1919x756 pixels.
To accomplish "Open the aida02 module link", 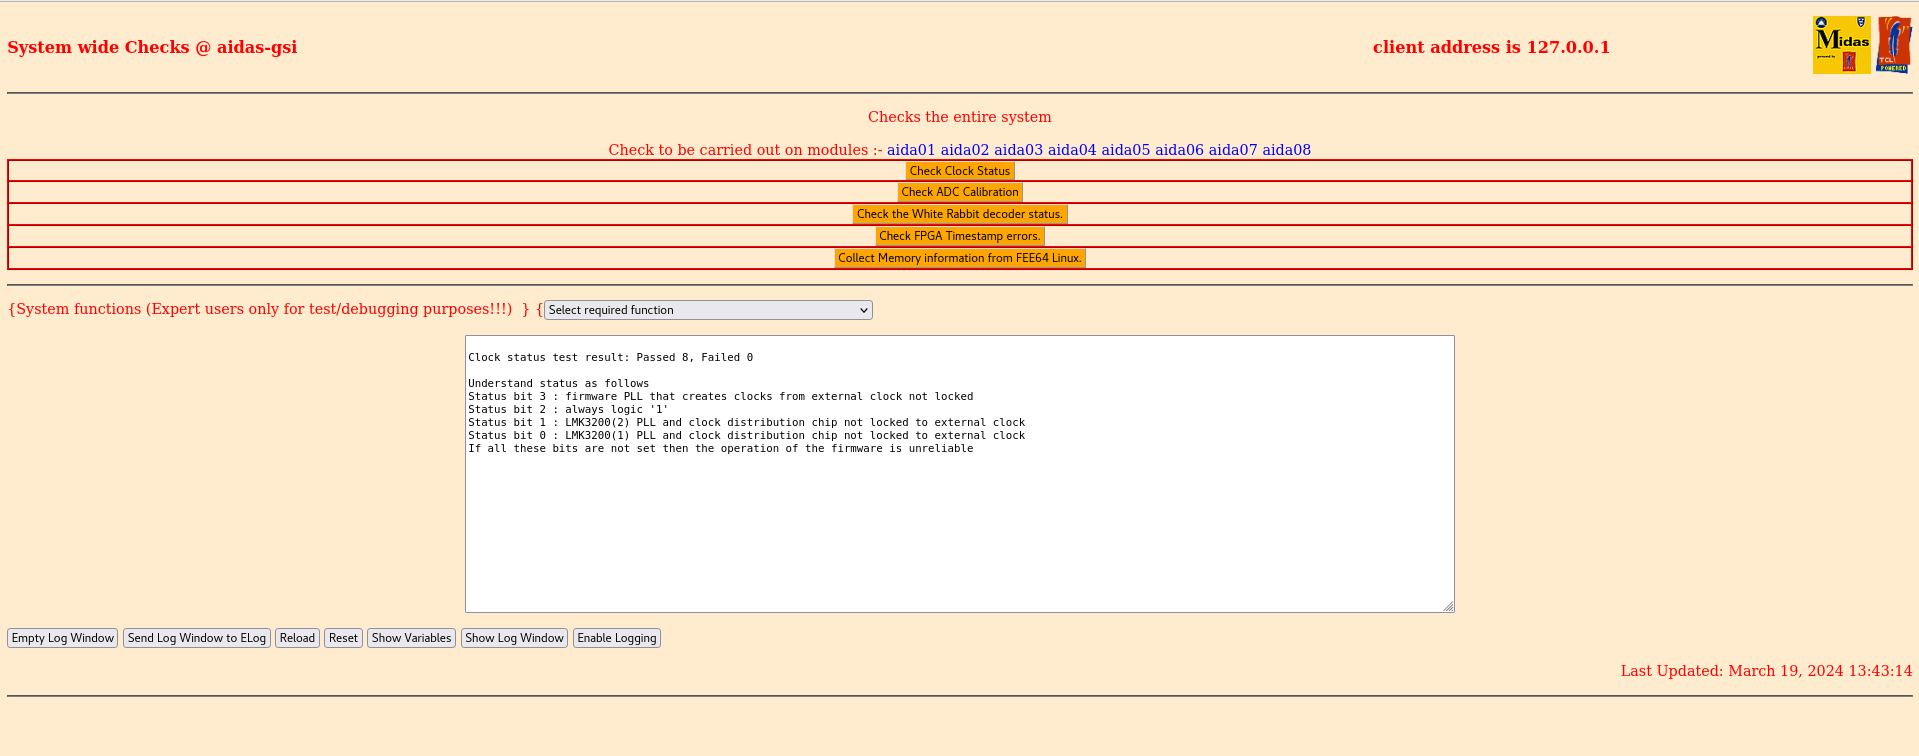I will (x=965, y=150).
